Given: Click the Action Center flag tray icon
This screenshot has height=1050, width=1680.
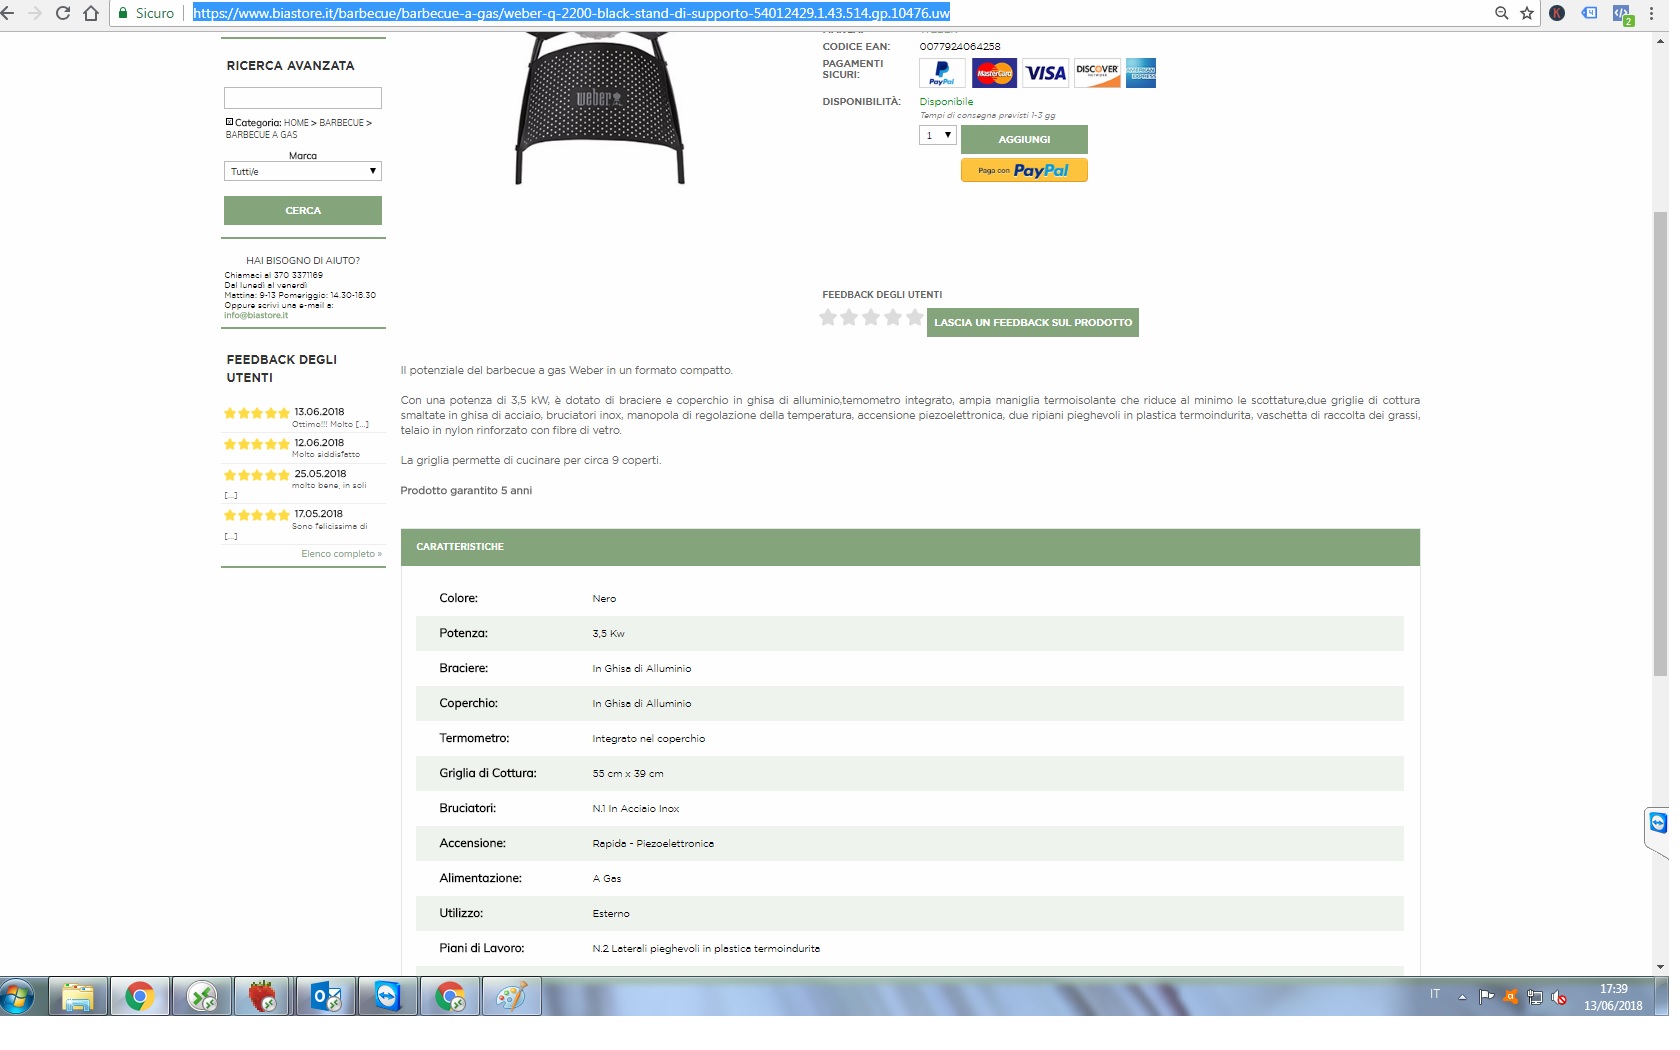Looking at the screenshot, I should click(x=1486, y=996).
